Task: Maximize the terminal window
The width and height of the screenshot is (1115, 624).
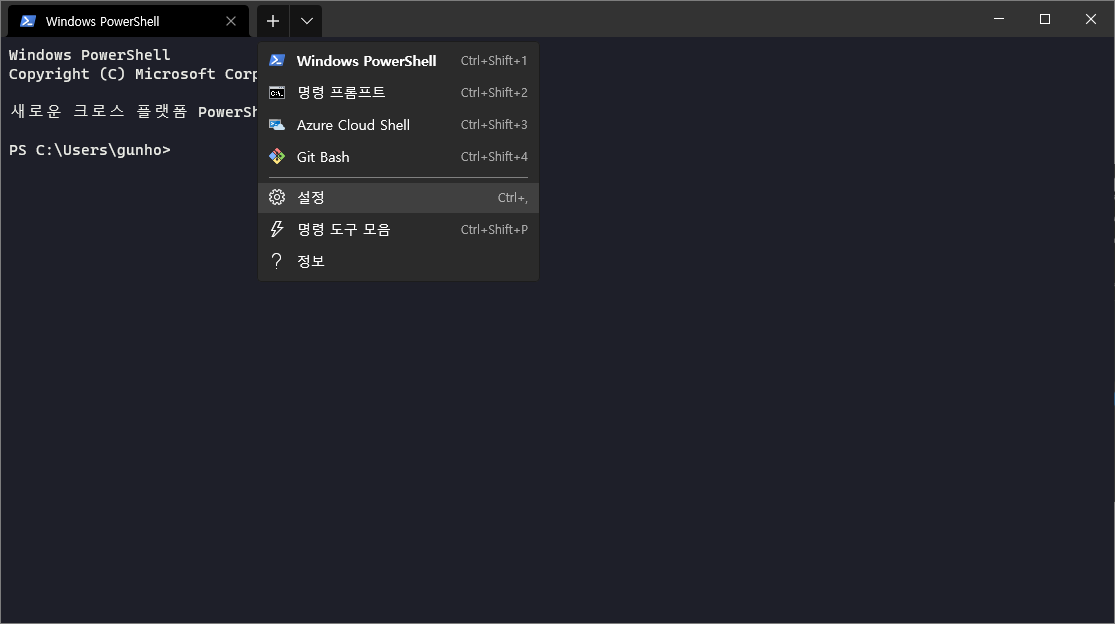Action: pyautogui.click(x=1045, y=19)
